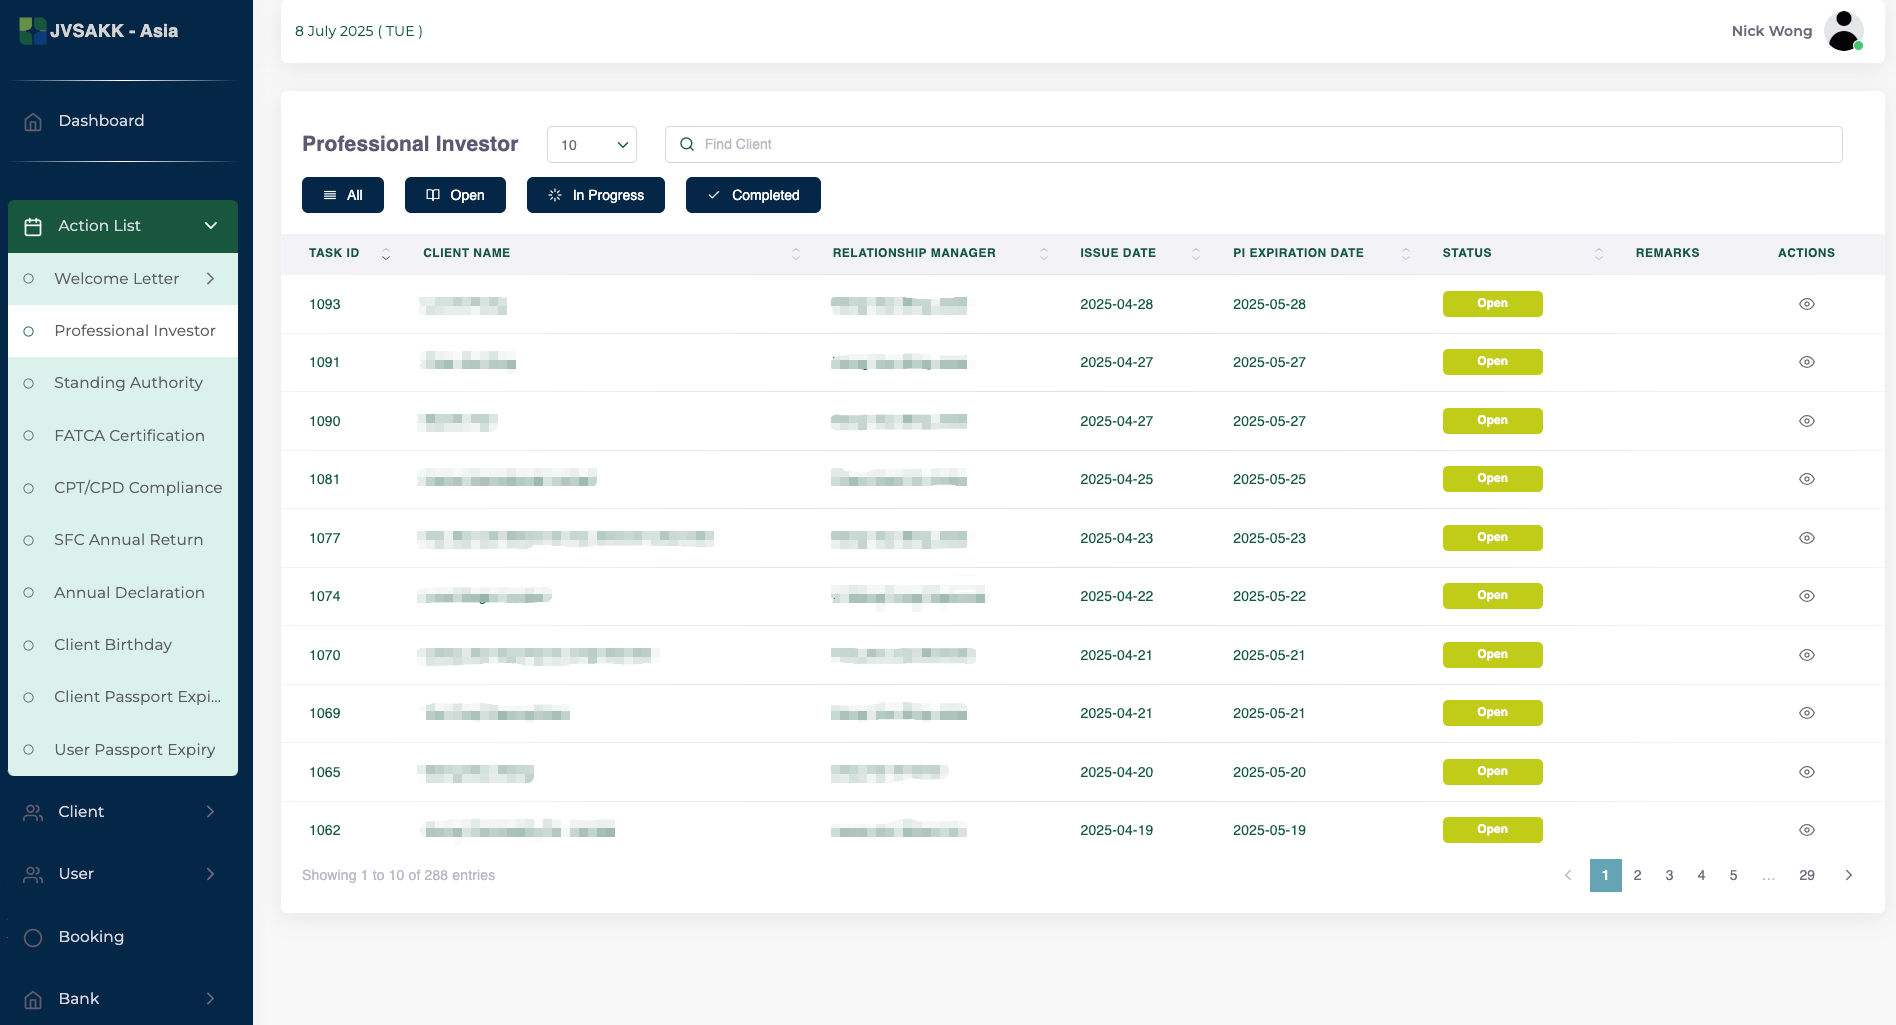This screenshot has height=1025, width=1896.
Task: Click the Open status badge for task 1077
Action: [1492, 538]
